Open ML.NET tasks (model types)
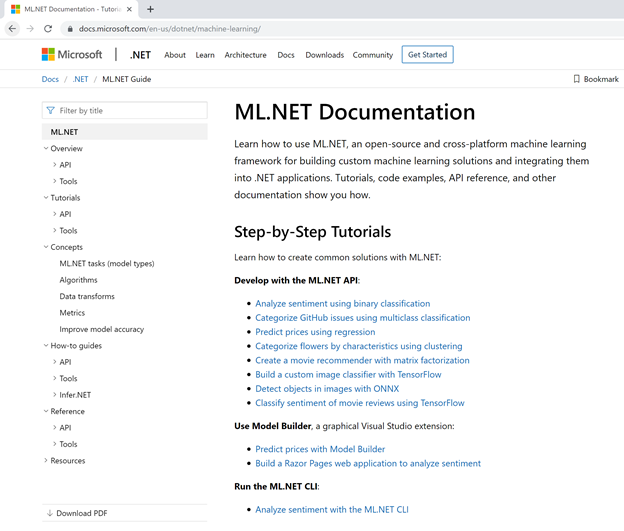 107,264
